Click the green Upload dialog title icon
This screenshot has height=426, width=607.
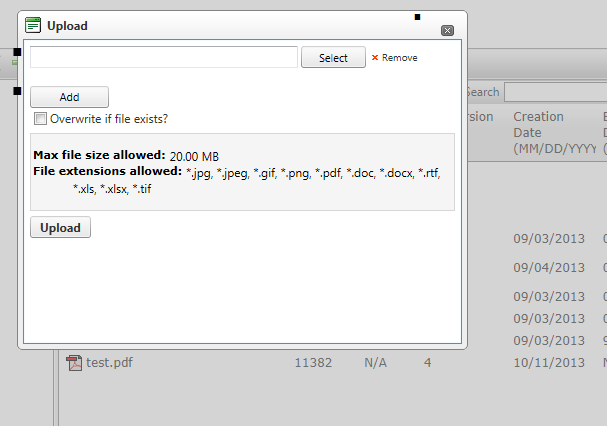pyautogui.click(x=32, y=25)
